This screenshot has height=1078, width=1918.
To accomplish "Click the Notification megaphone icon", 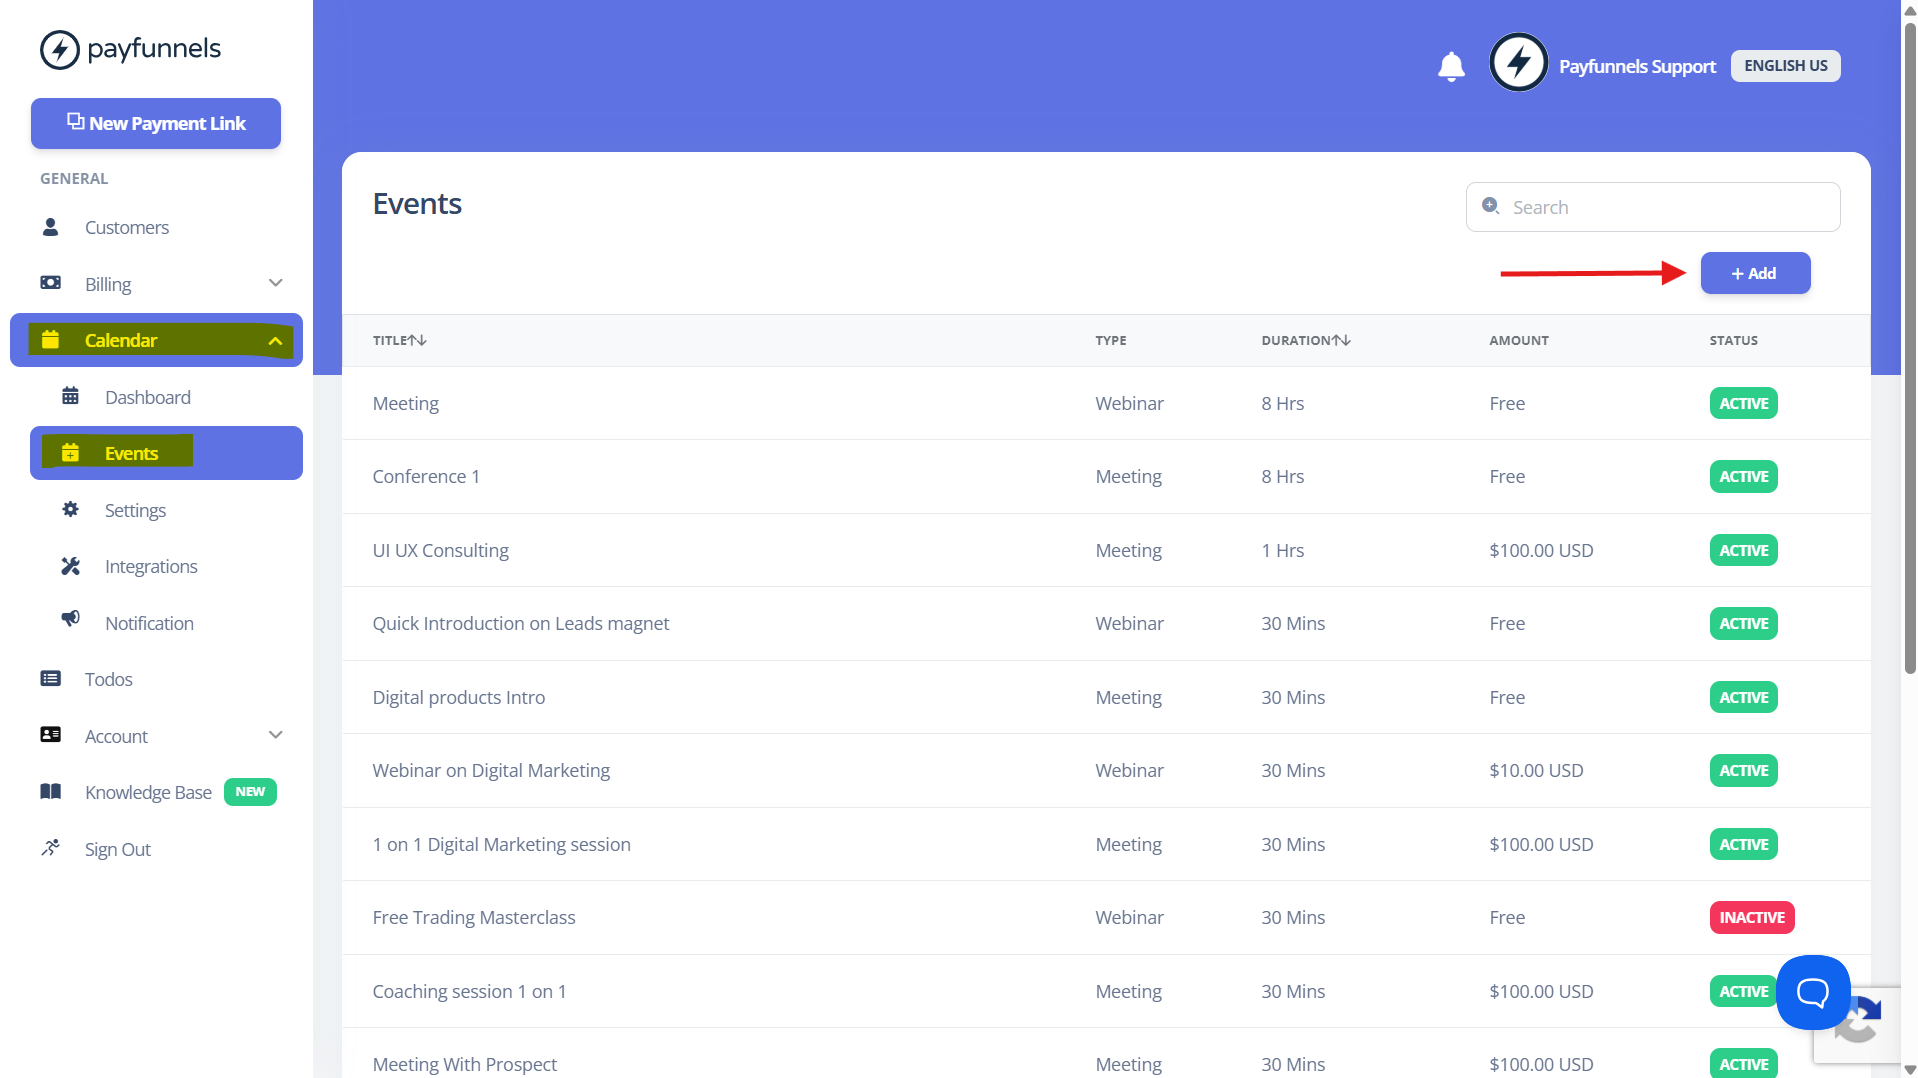I will [x=70, y=619].
